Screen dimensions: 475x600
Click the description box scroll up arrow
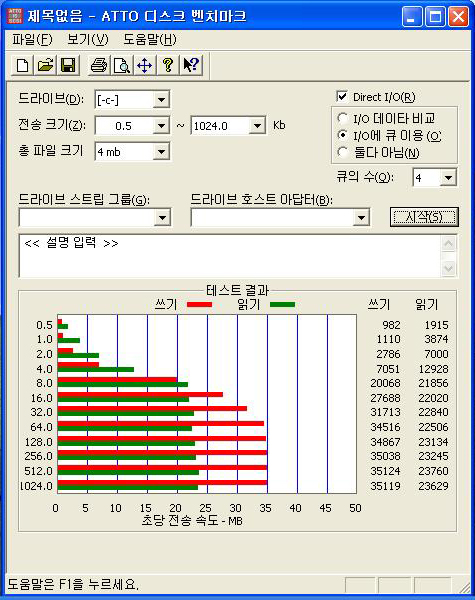tap(449, 243)
